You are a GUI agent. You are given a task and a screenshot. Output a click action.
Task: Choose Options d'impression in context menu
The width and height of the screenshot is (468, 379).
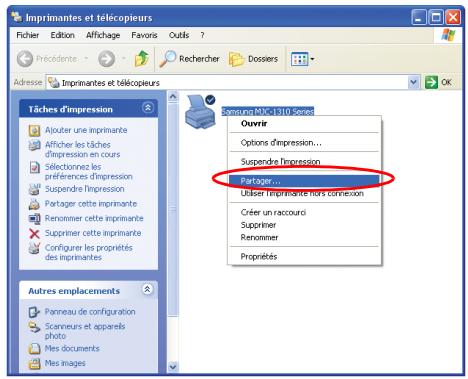click(304, 143)
